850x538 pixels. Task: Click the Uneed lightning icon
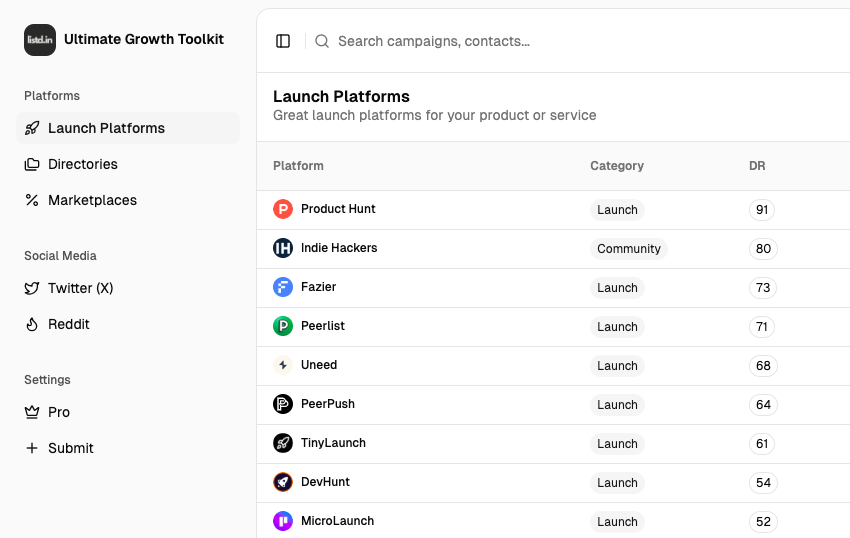[x=283, y=365]
